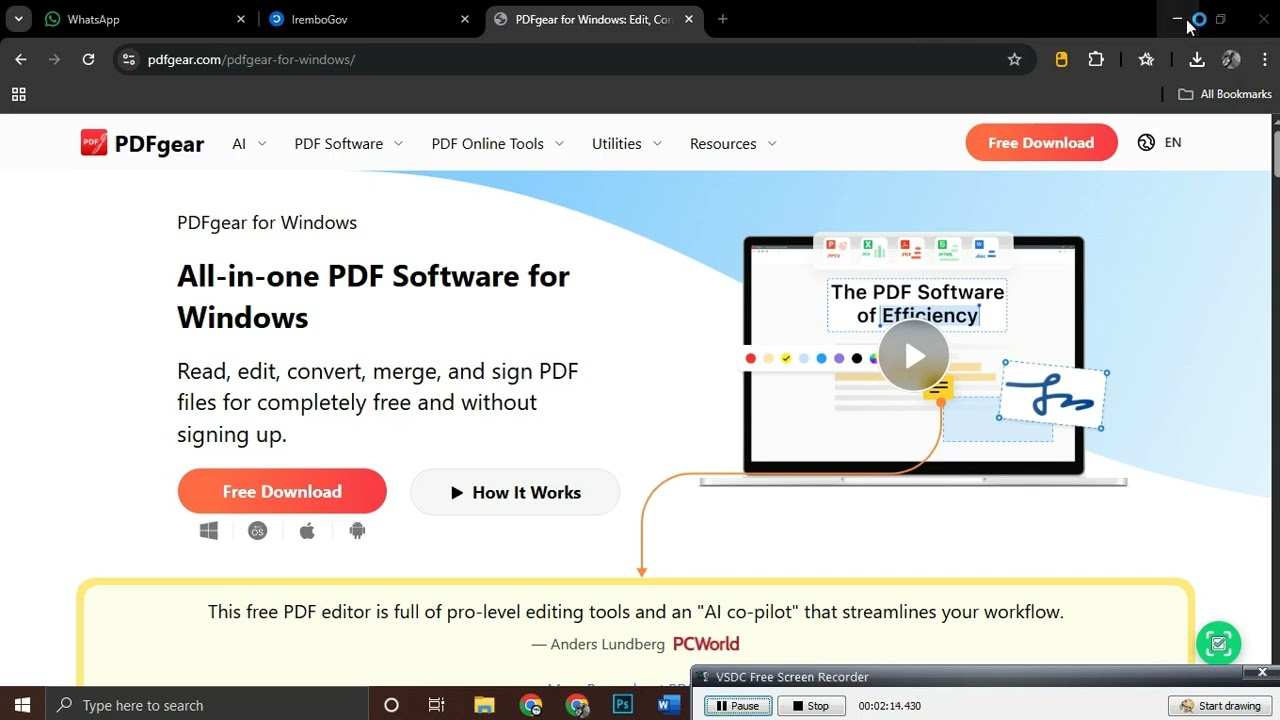Select the purple color in the demo palette
The width and height of the screenshot is (1280, 720).
[x=839, y=358]
